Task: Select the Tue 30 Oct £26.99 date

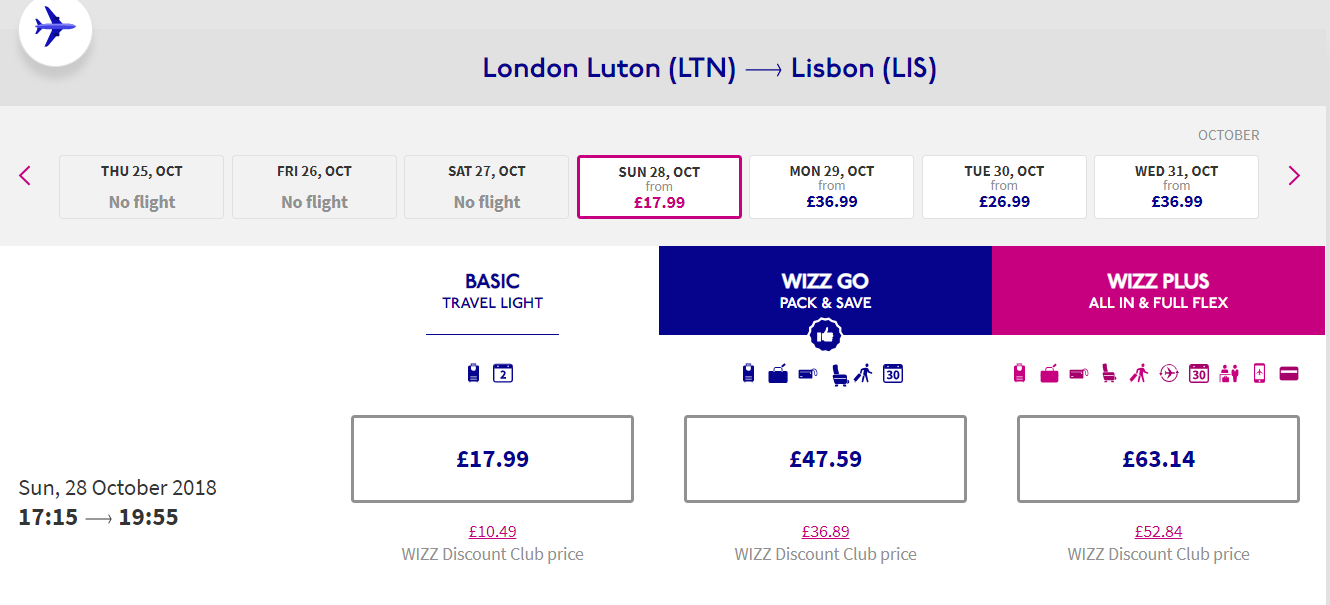Action: click(x=1004, y=187)
